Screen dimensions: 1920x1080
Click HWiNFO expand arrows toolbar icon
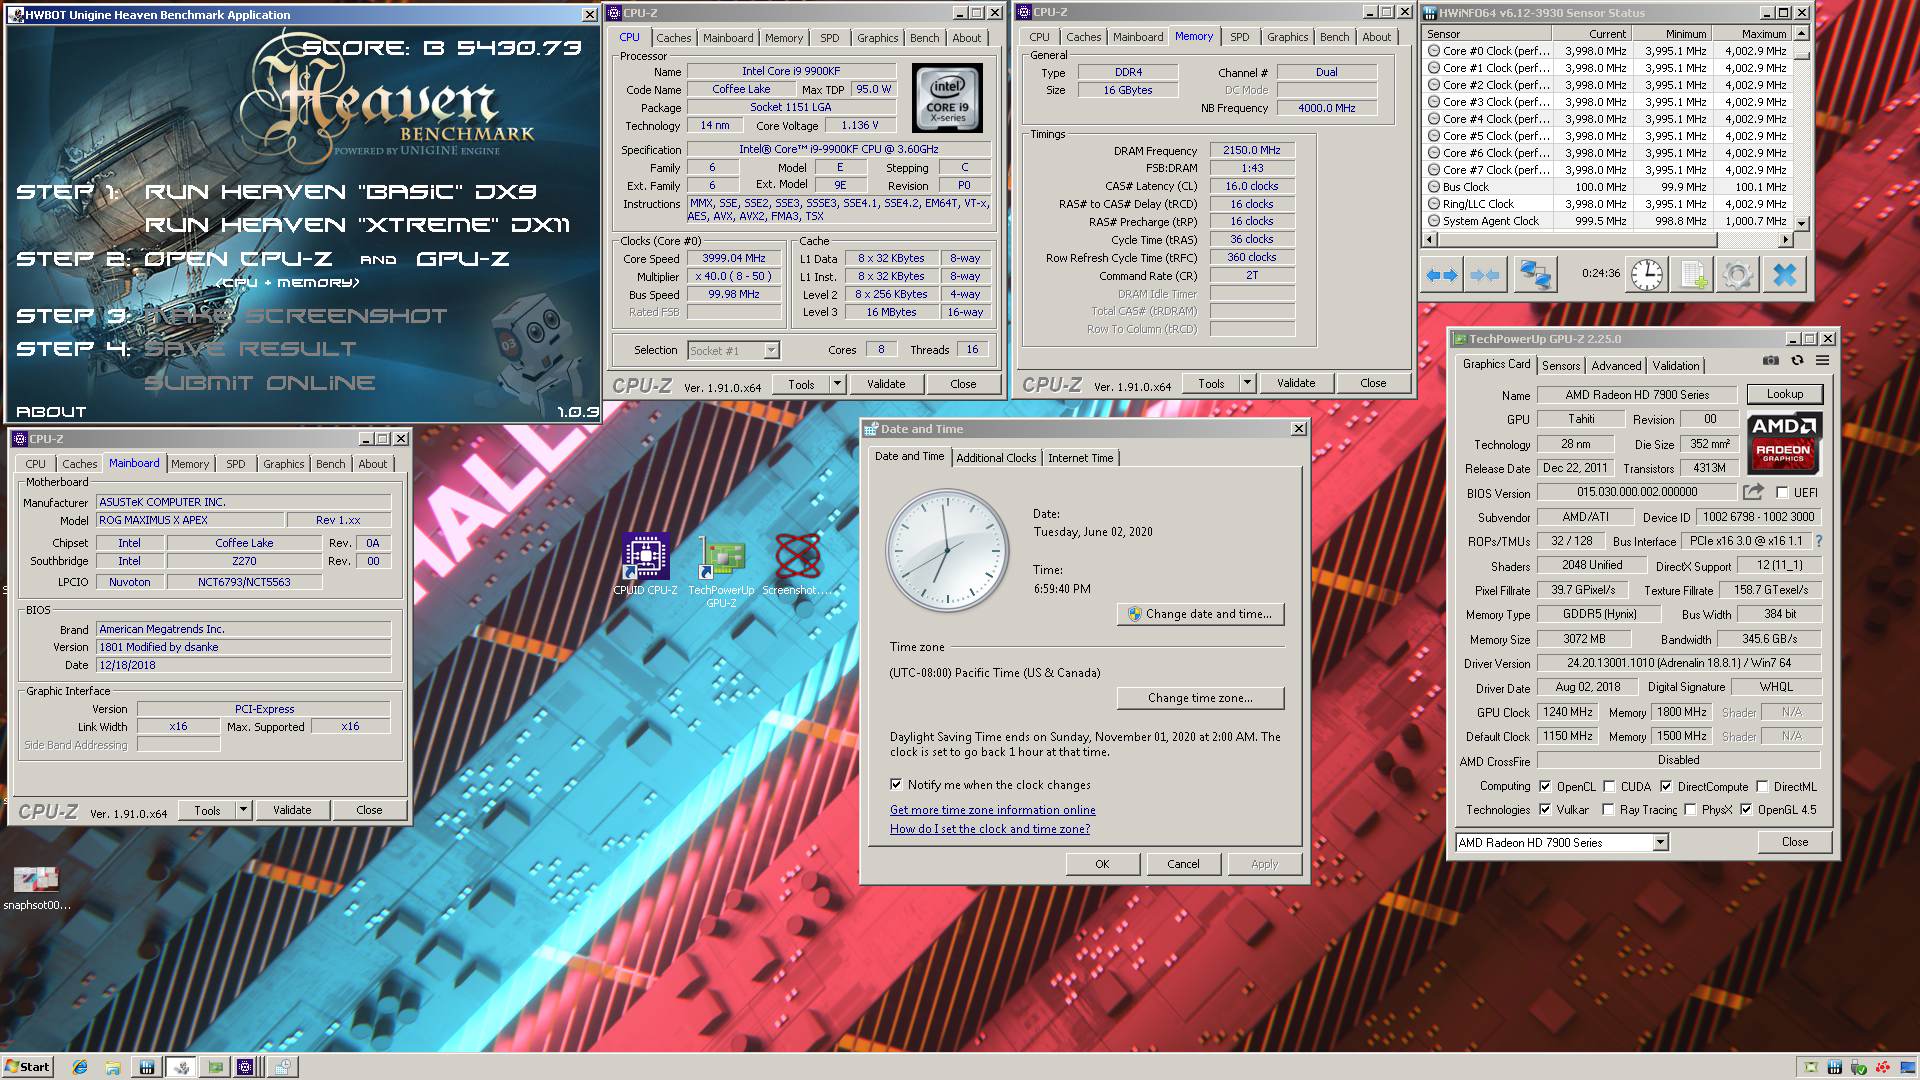pos(1441,274)
